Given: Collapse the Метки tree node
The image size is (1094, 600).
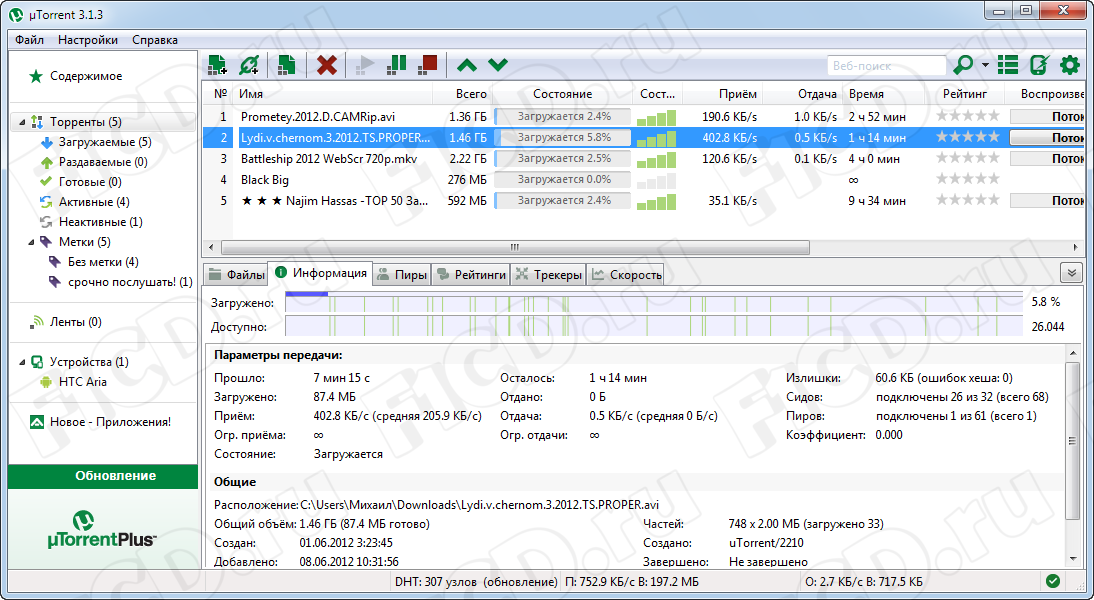Looking at the screenshot, I should pyautogui.click(x=31, y=242).
